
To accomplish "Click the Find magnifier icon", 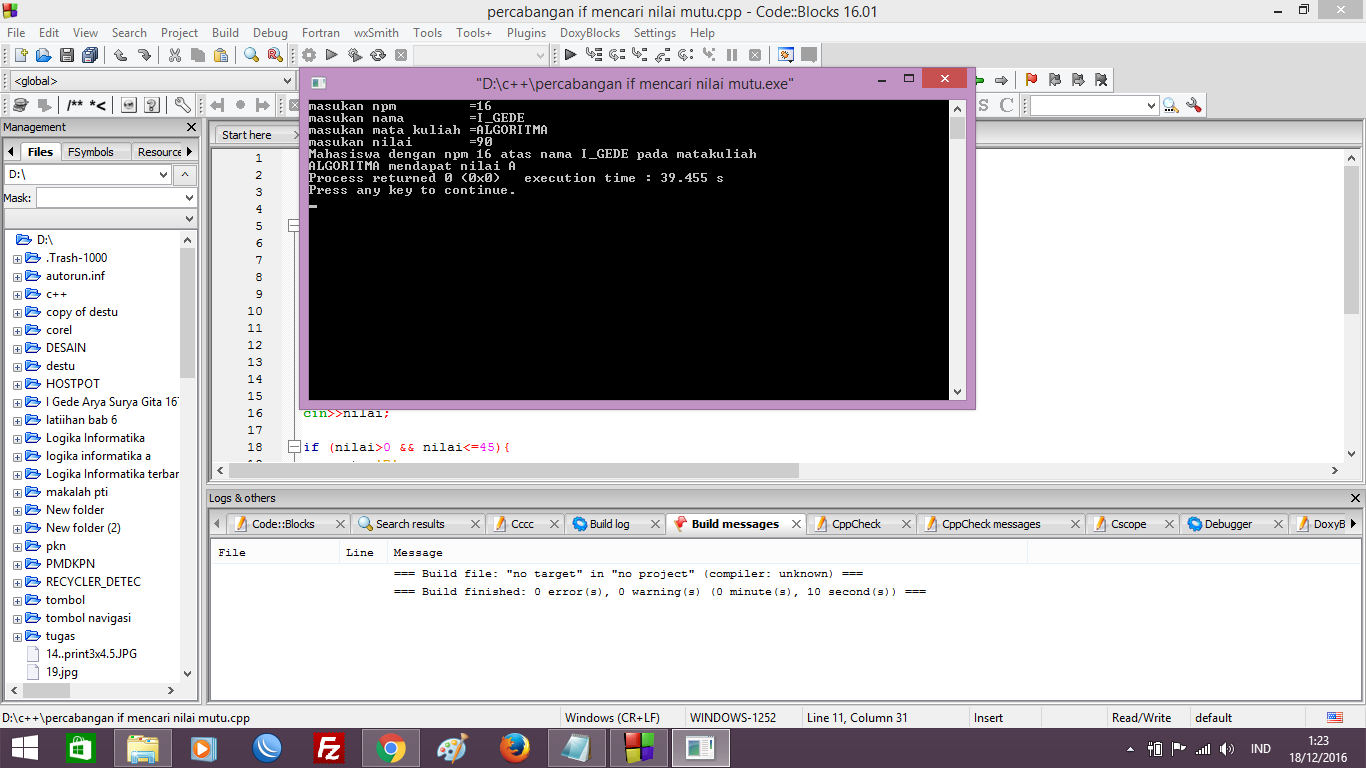I will (x=251, y=55).
